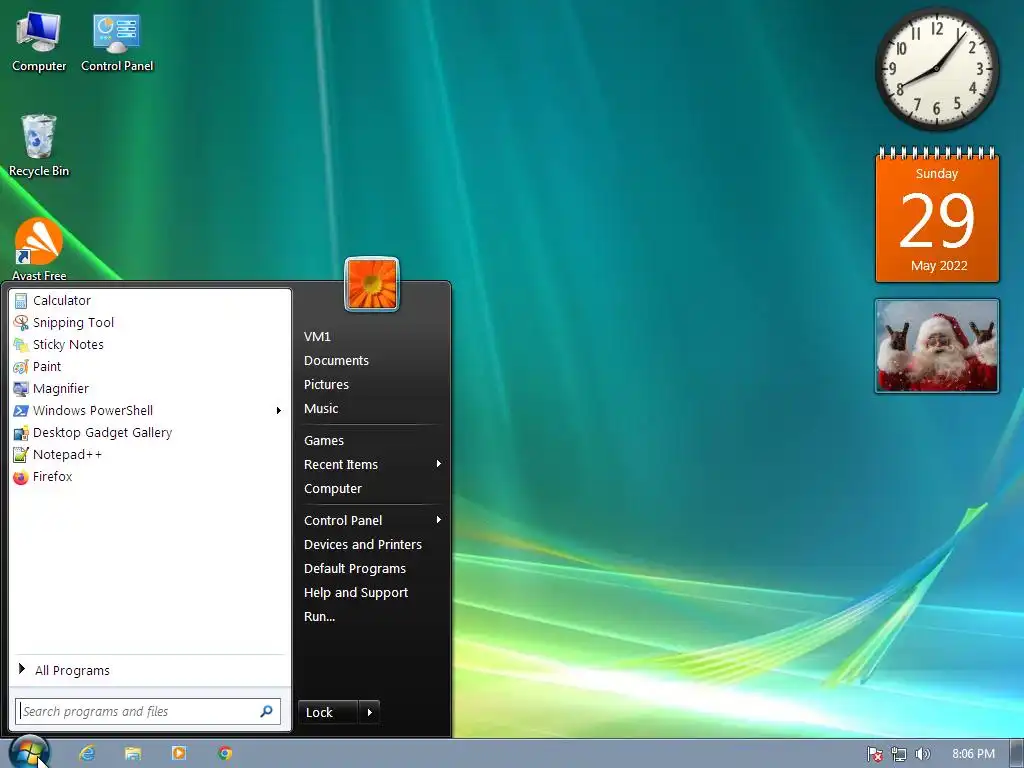Screen dimensions: 1024x768
Task: Open Internet Explorer from the taskbar
Action: click(87, 753)
